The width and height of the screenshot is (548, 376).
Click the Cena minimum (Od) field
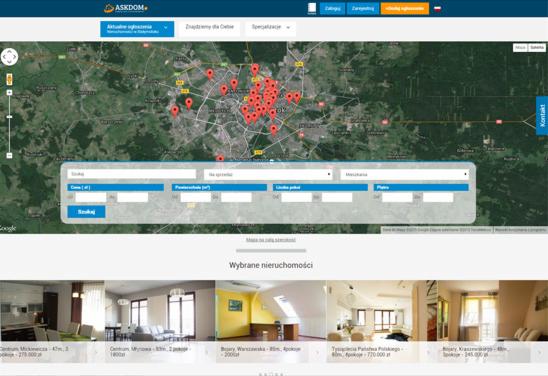point(91,197)
